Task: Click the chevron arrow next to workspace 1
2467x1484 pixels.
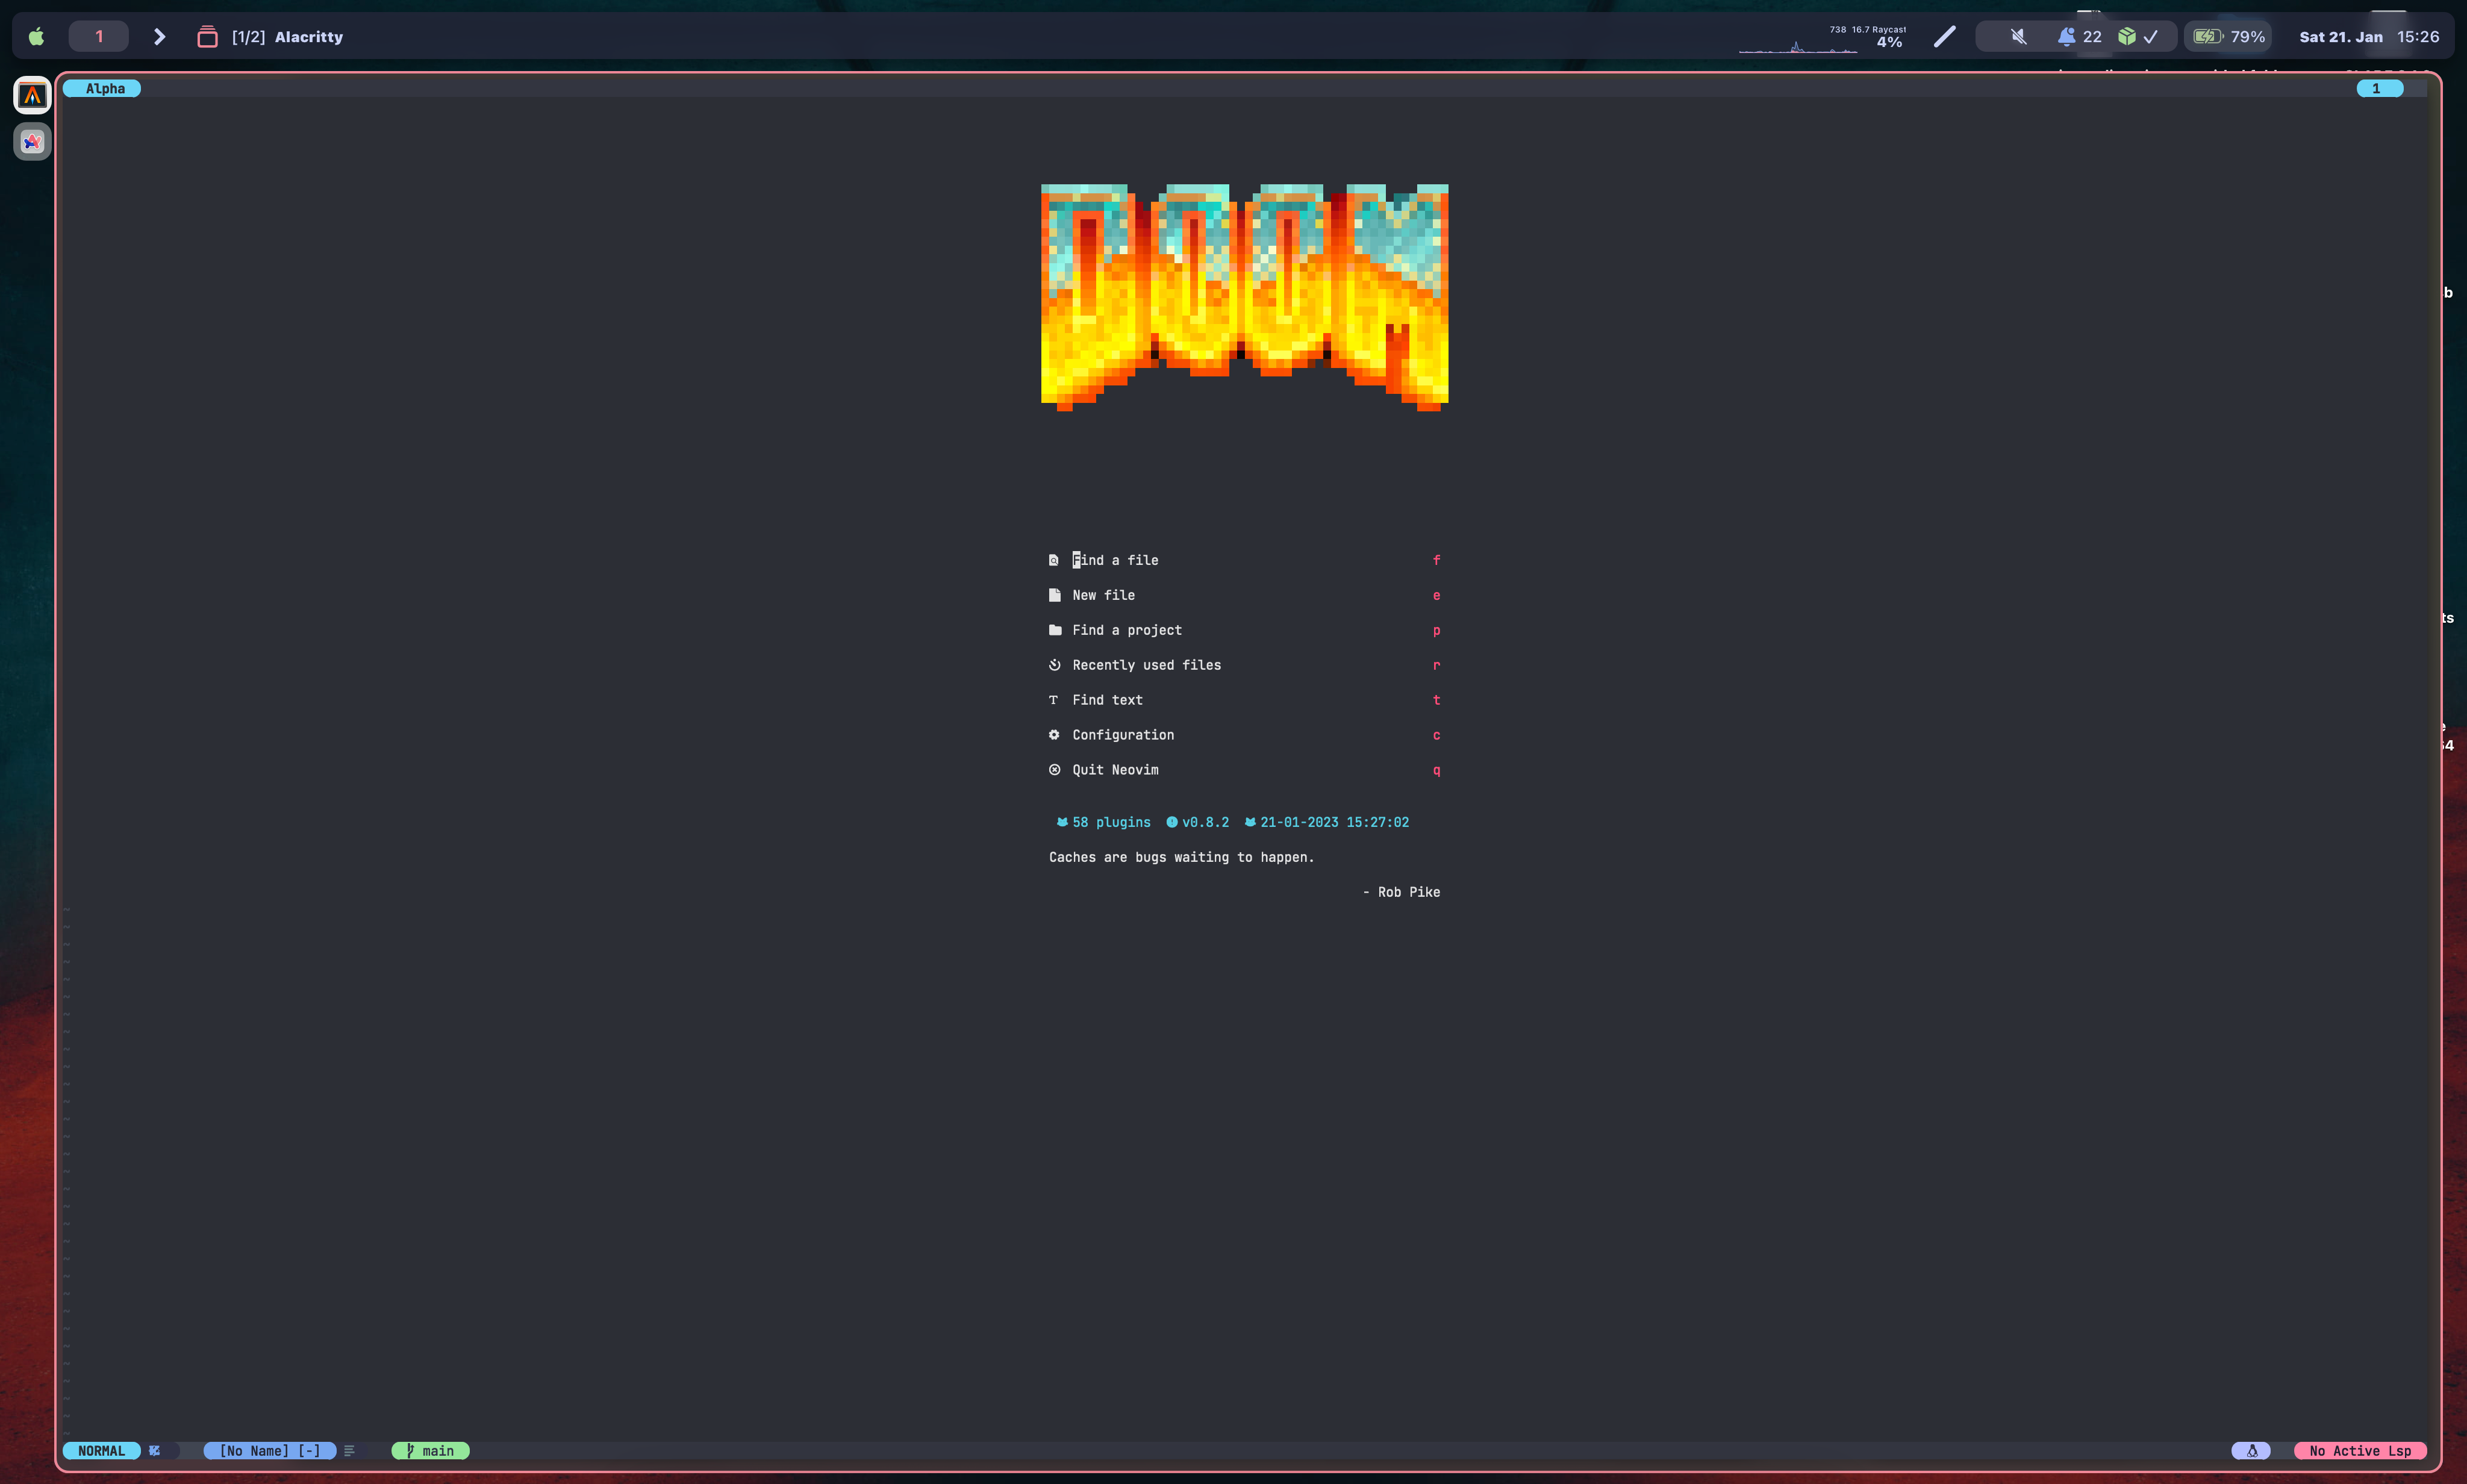Action: click(160, 36)
